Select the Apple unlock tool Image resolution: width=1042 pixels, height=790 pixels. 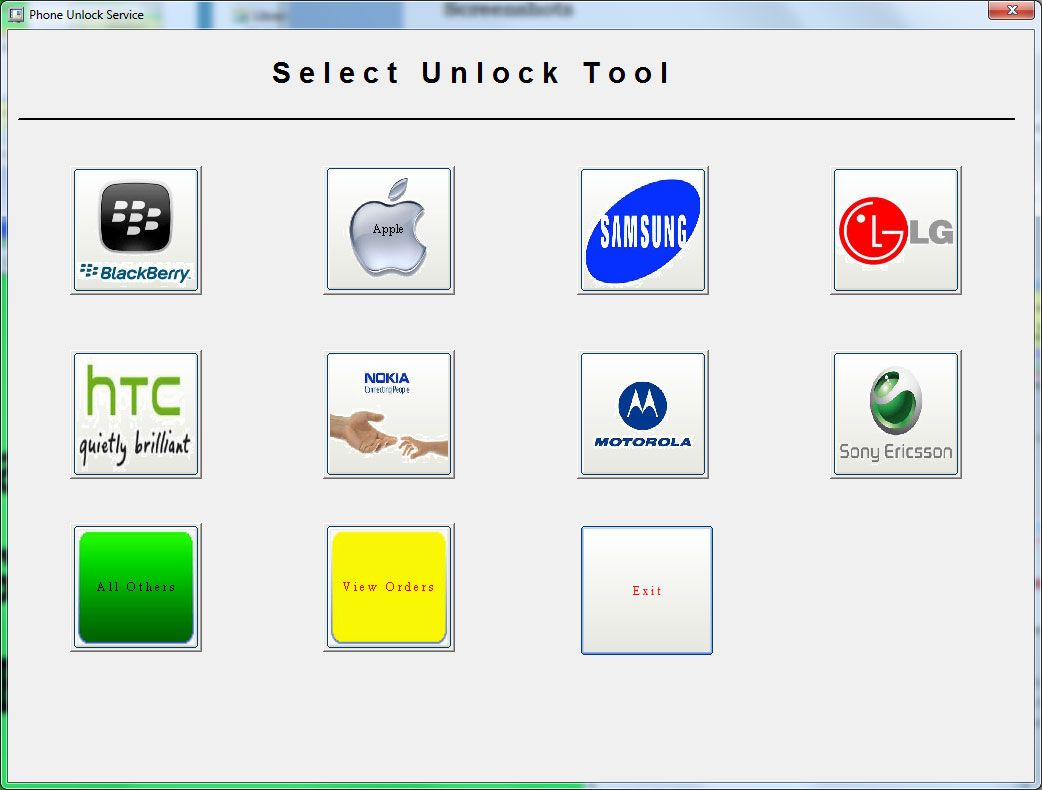click(389, 231)
